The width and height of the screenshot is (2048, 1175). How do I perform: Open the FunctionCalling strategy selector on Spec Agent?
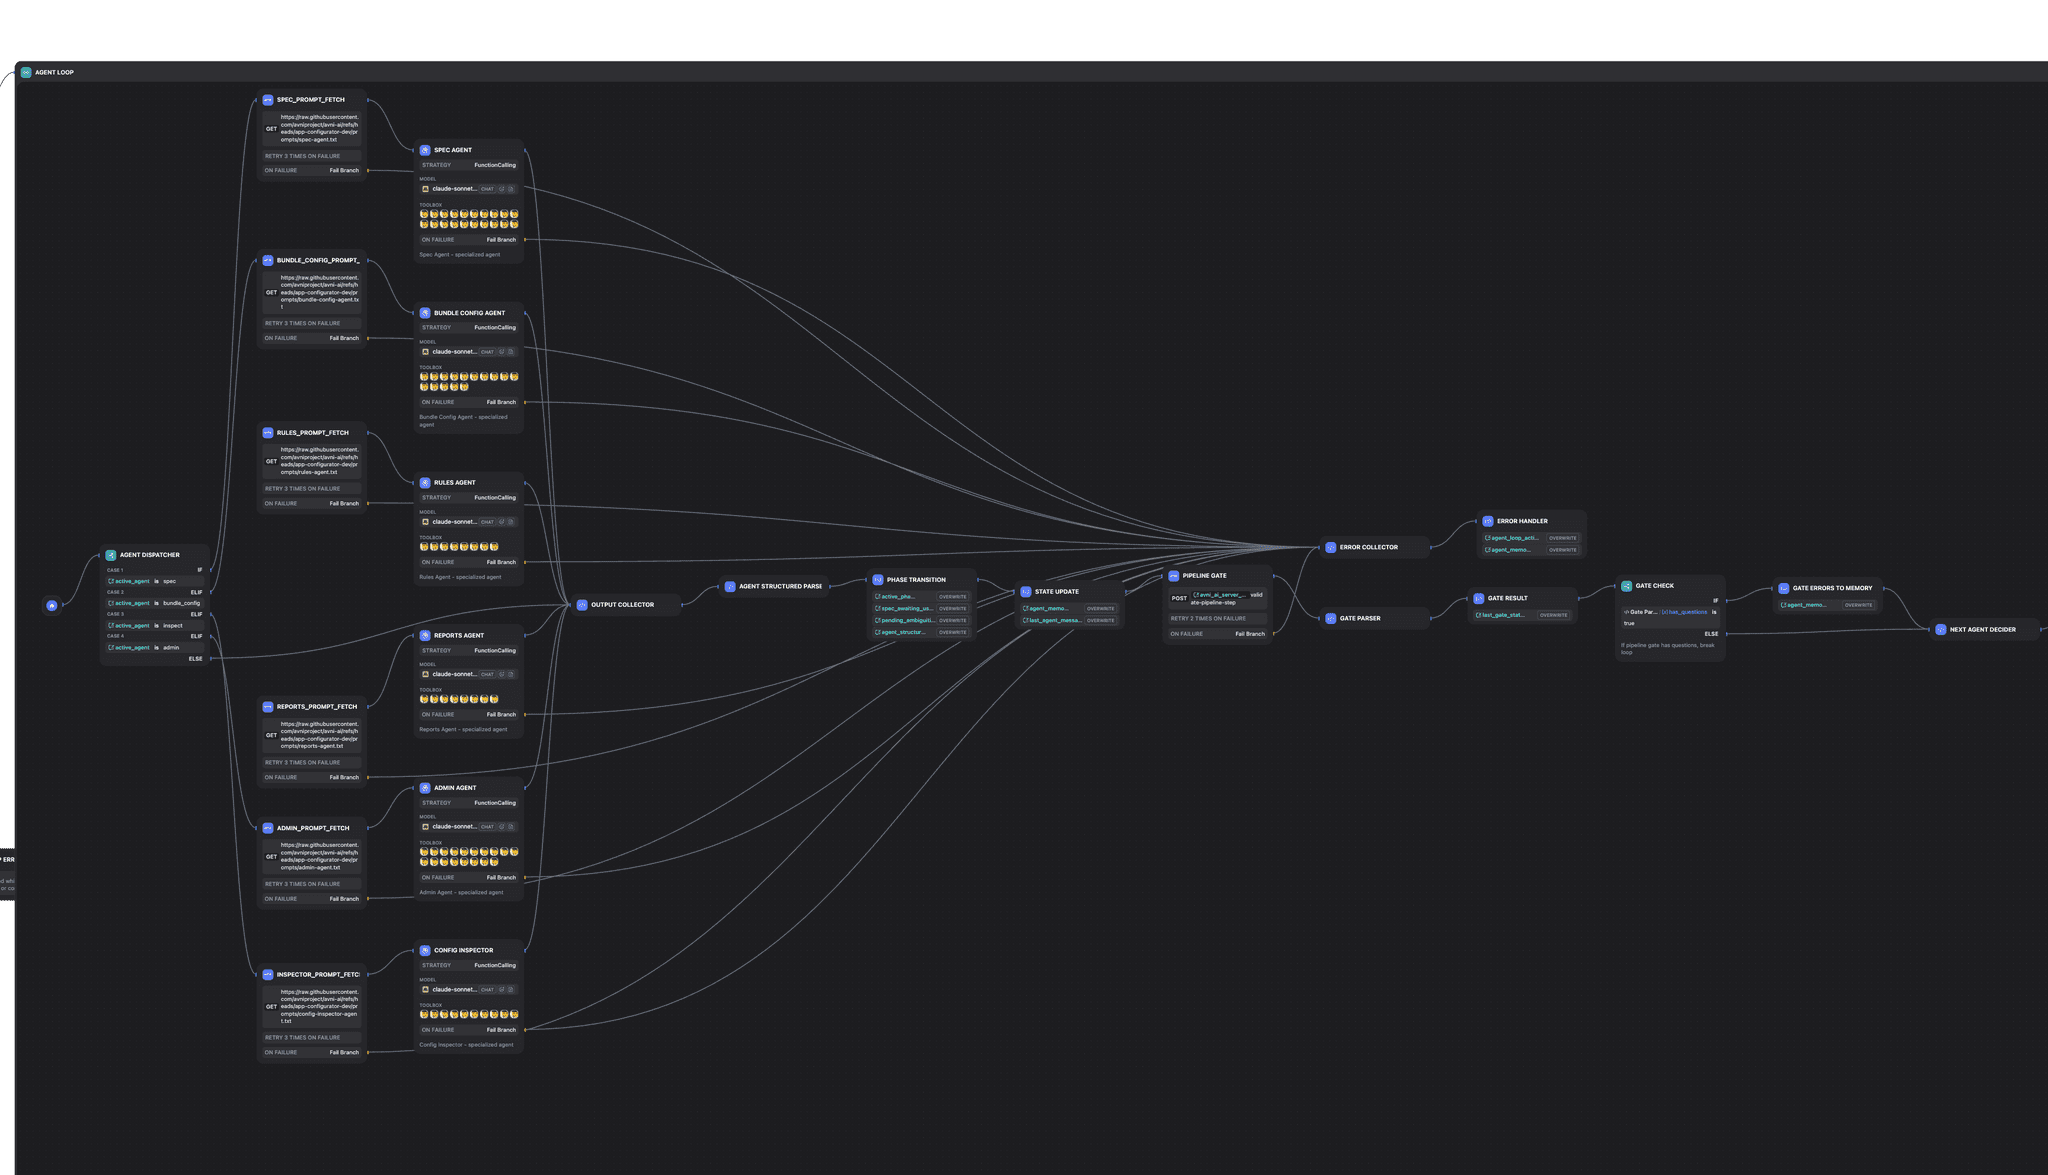[x=495, y=165]
